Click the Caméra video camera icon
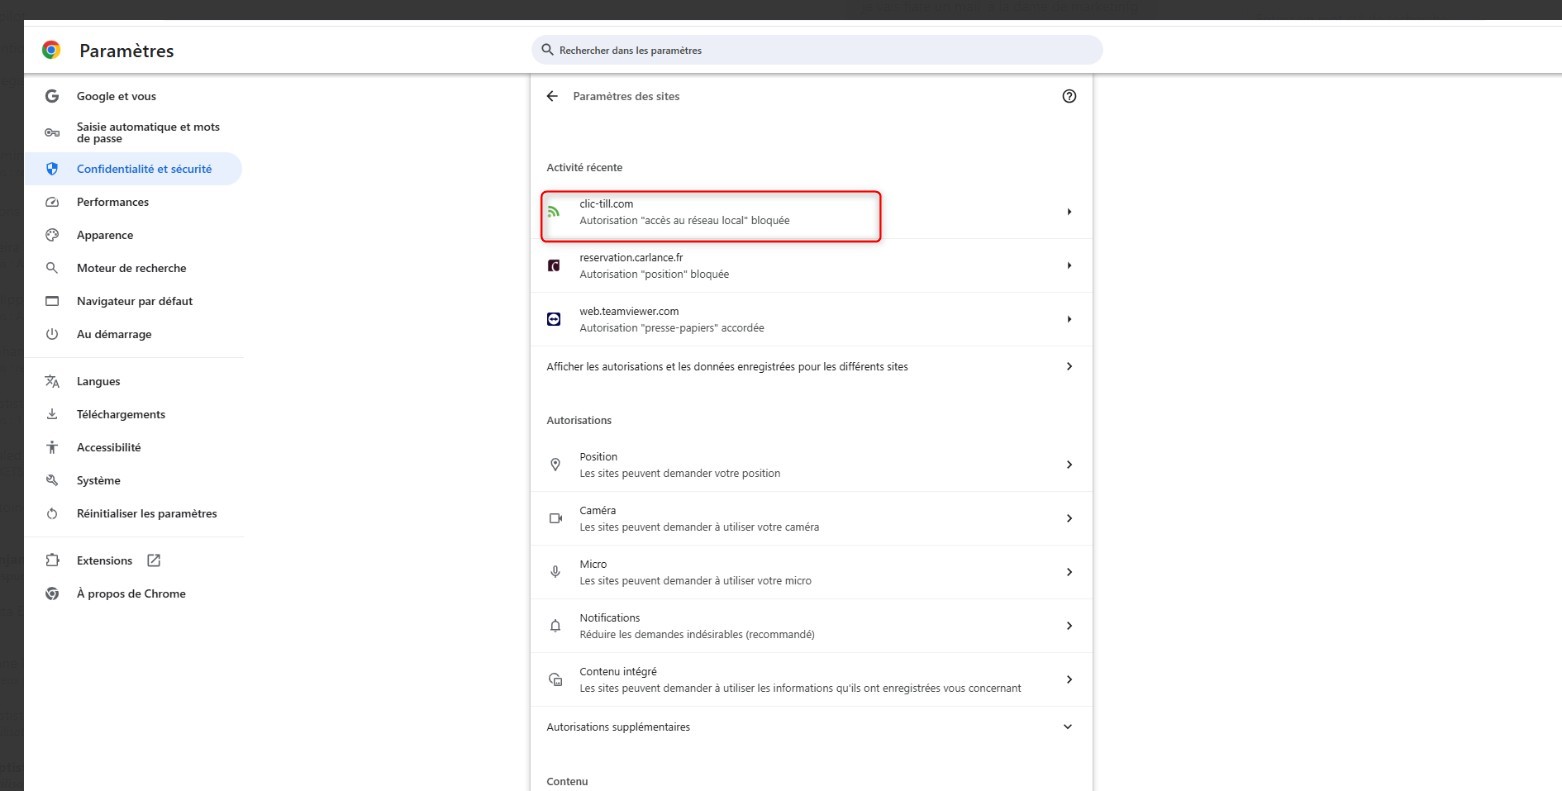 pyautogui.click(x=556, y=519)
